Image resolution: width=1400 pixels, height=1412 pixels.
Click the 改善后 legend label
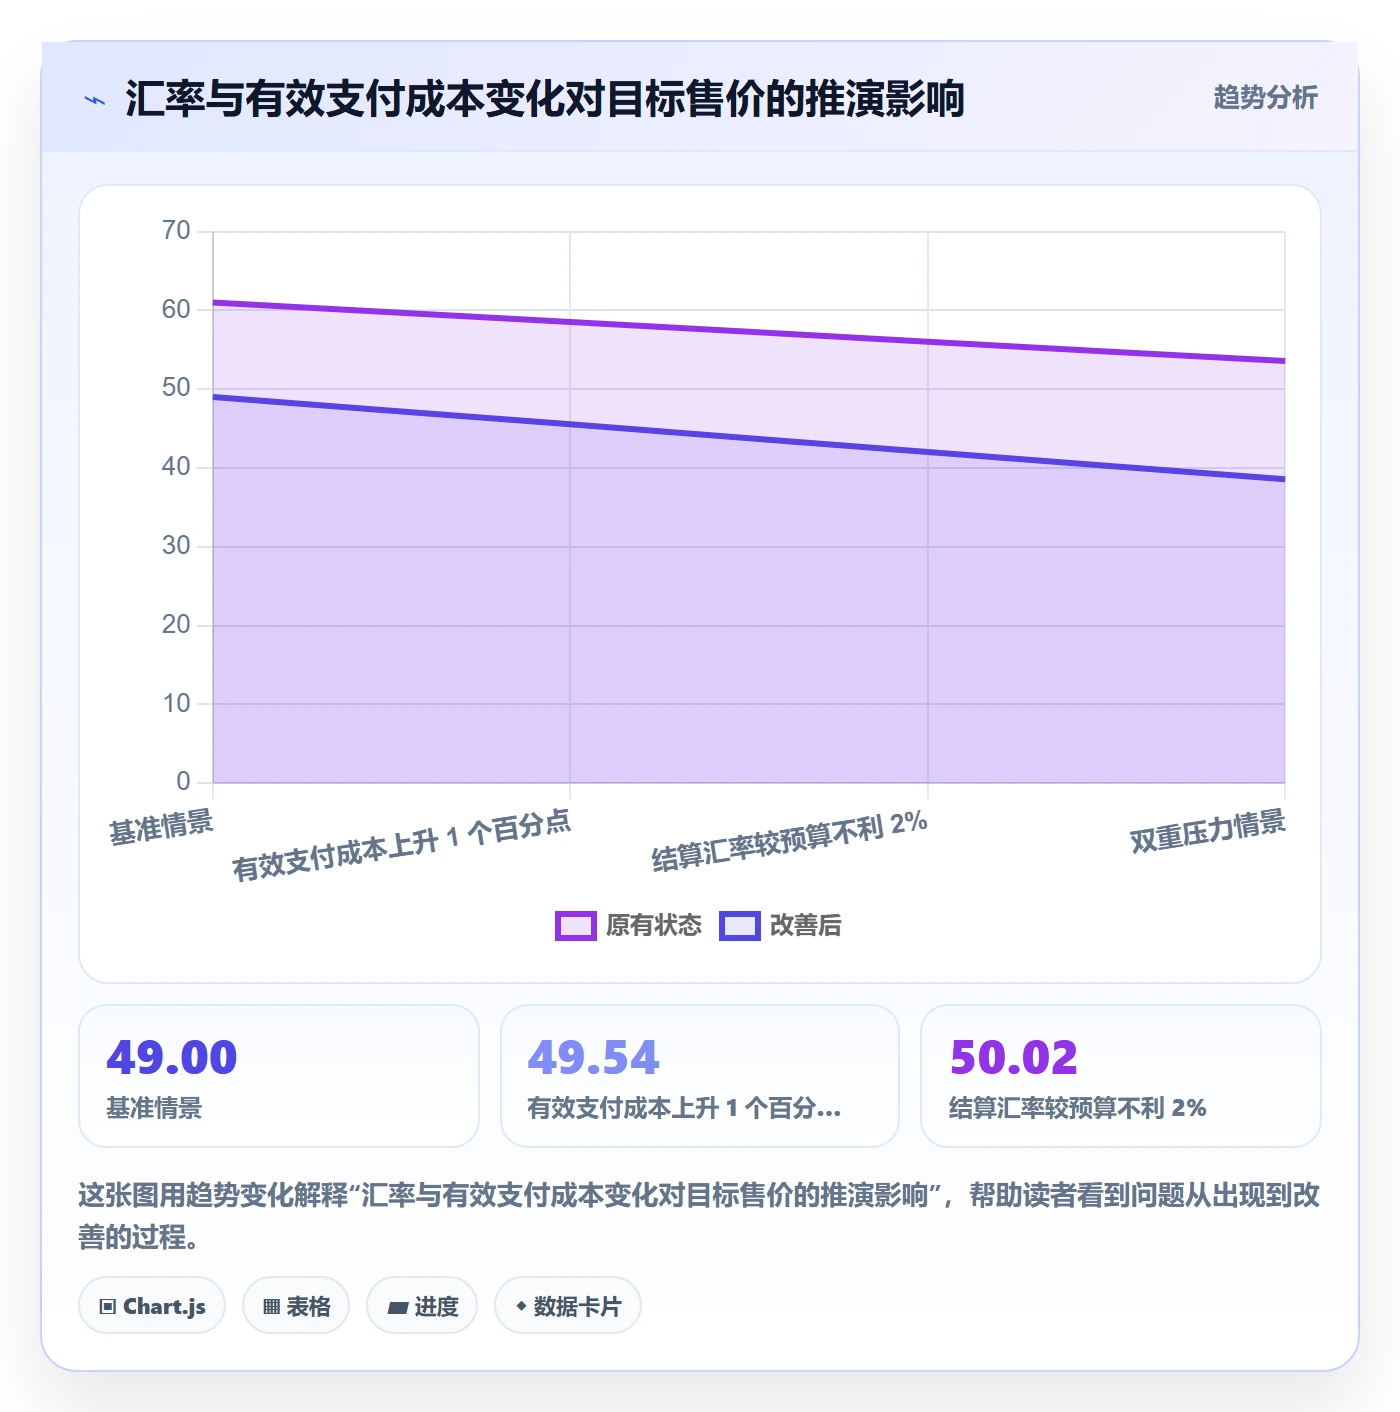click(x=805, y=926)
